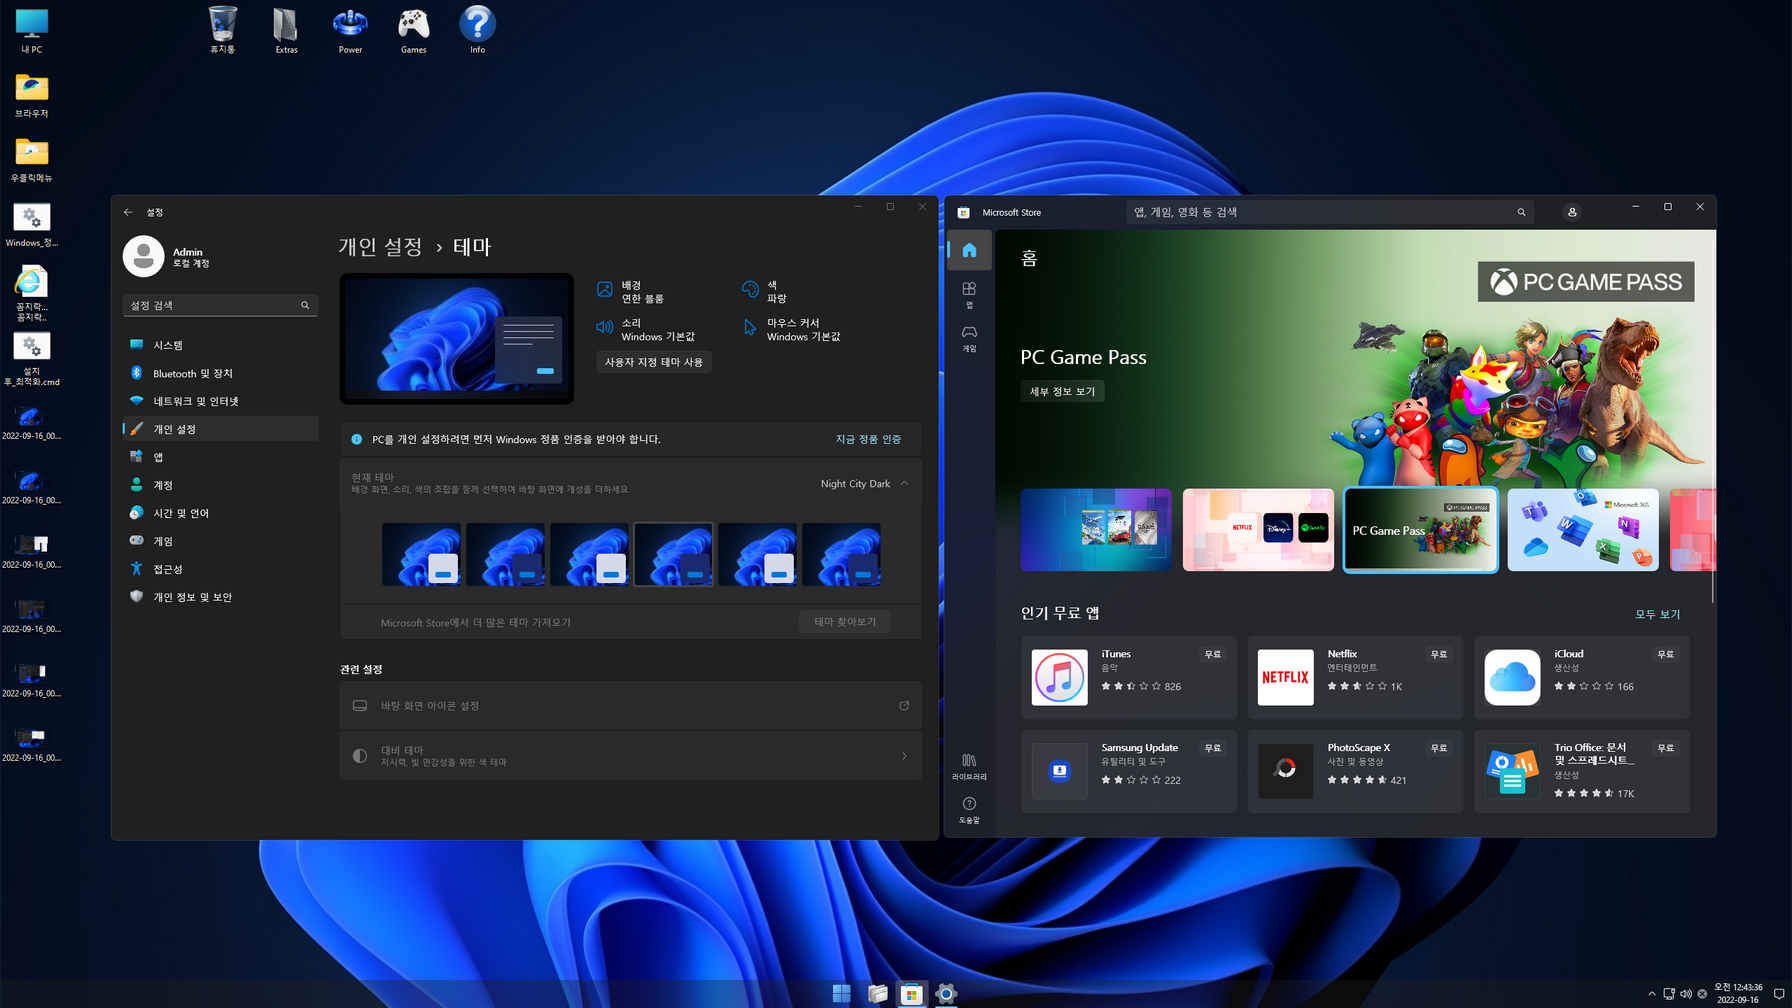Image resolution: width=1792 pixels, height=1008 pixels.
Task: Click 지금 정품 인증 link
Action: coord(868,439)
